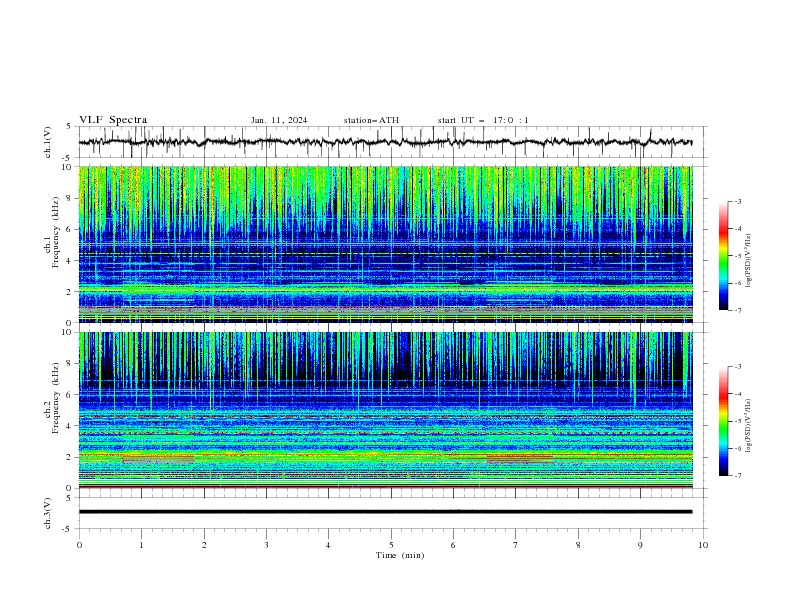Click time axis tick label '9'

[x=640, y=545]
